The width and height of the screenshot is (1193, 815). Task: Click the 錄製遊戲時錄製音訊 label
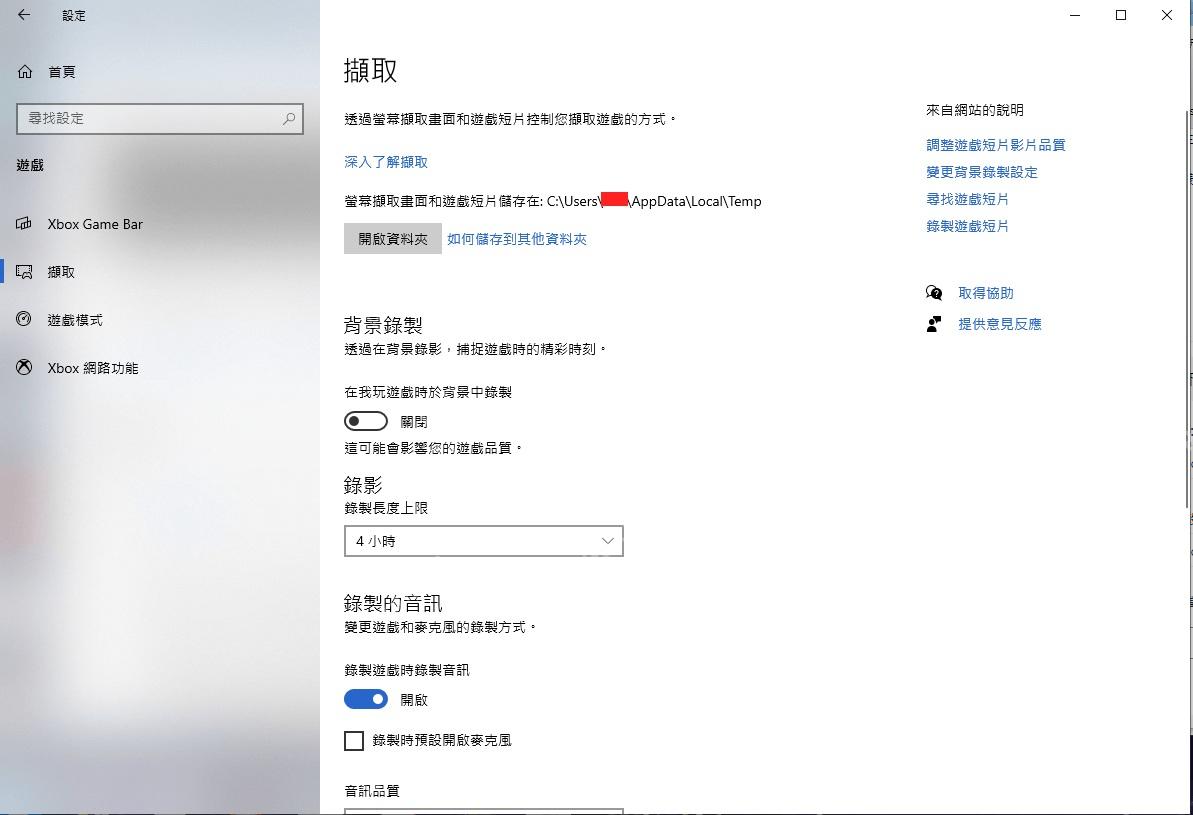click(x=407, y=670)
